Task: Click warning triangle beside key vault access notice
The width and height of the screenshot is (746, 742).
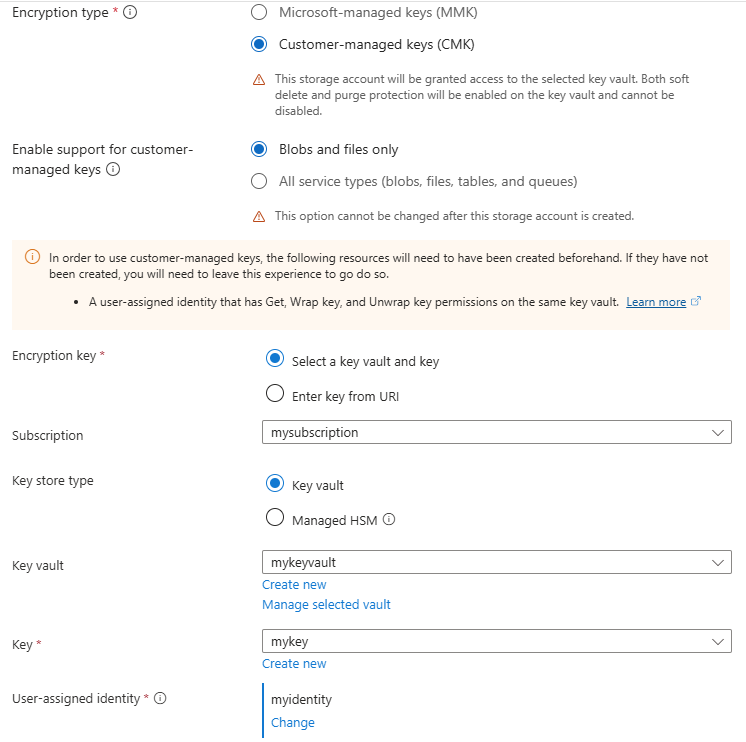Action: click(x=259, y=79)
